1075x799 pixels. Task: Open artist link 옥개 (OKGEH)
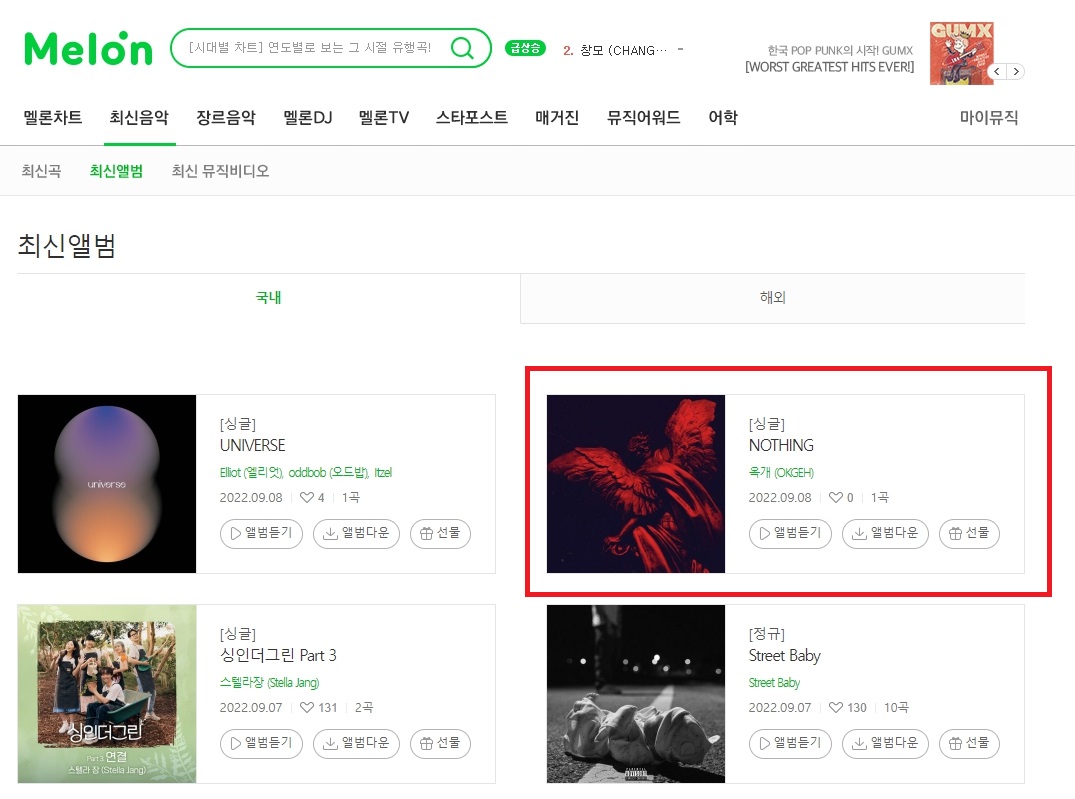point(781,473)
